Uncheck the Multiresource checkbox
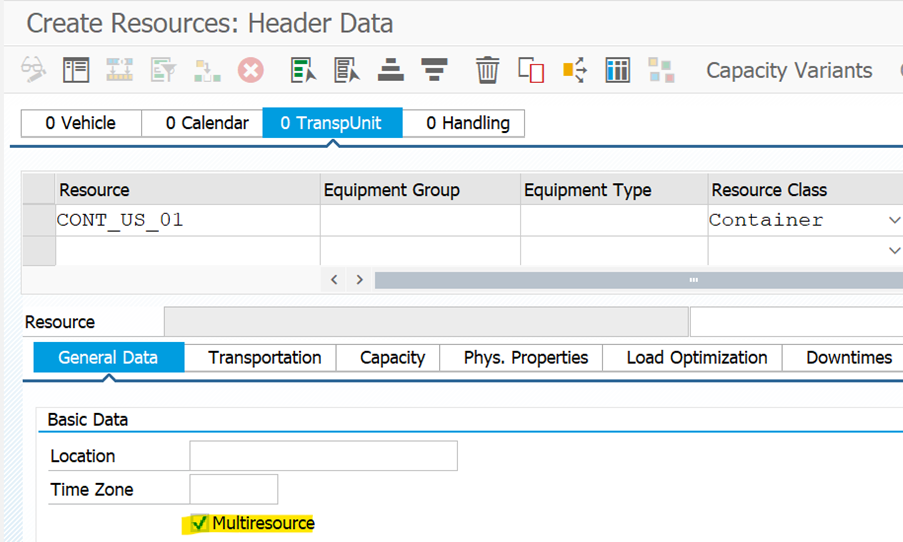The height and width of the screenshot is (542, 903). tap(200, 523)
